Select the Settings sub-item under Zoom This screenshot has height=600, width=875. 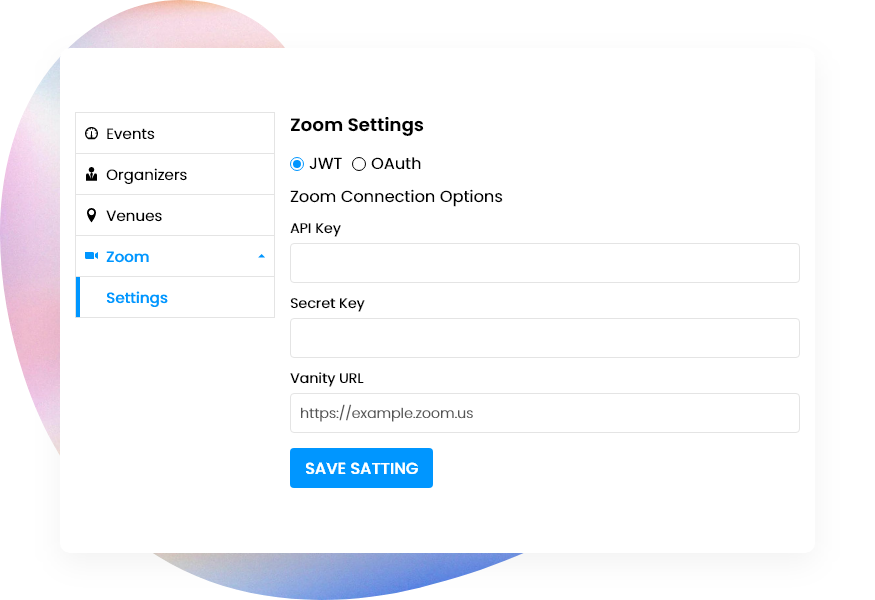tap(136, 297)
